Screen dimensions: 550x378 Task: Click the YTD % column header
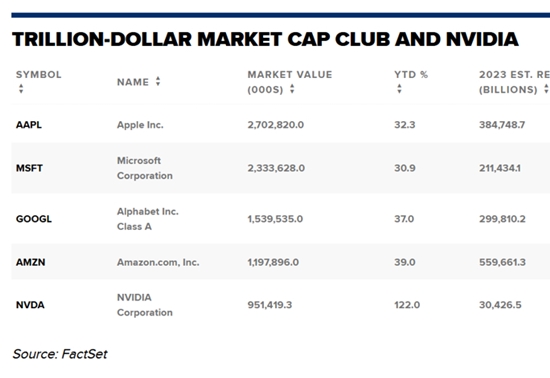411,75
